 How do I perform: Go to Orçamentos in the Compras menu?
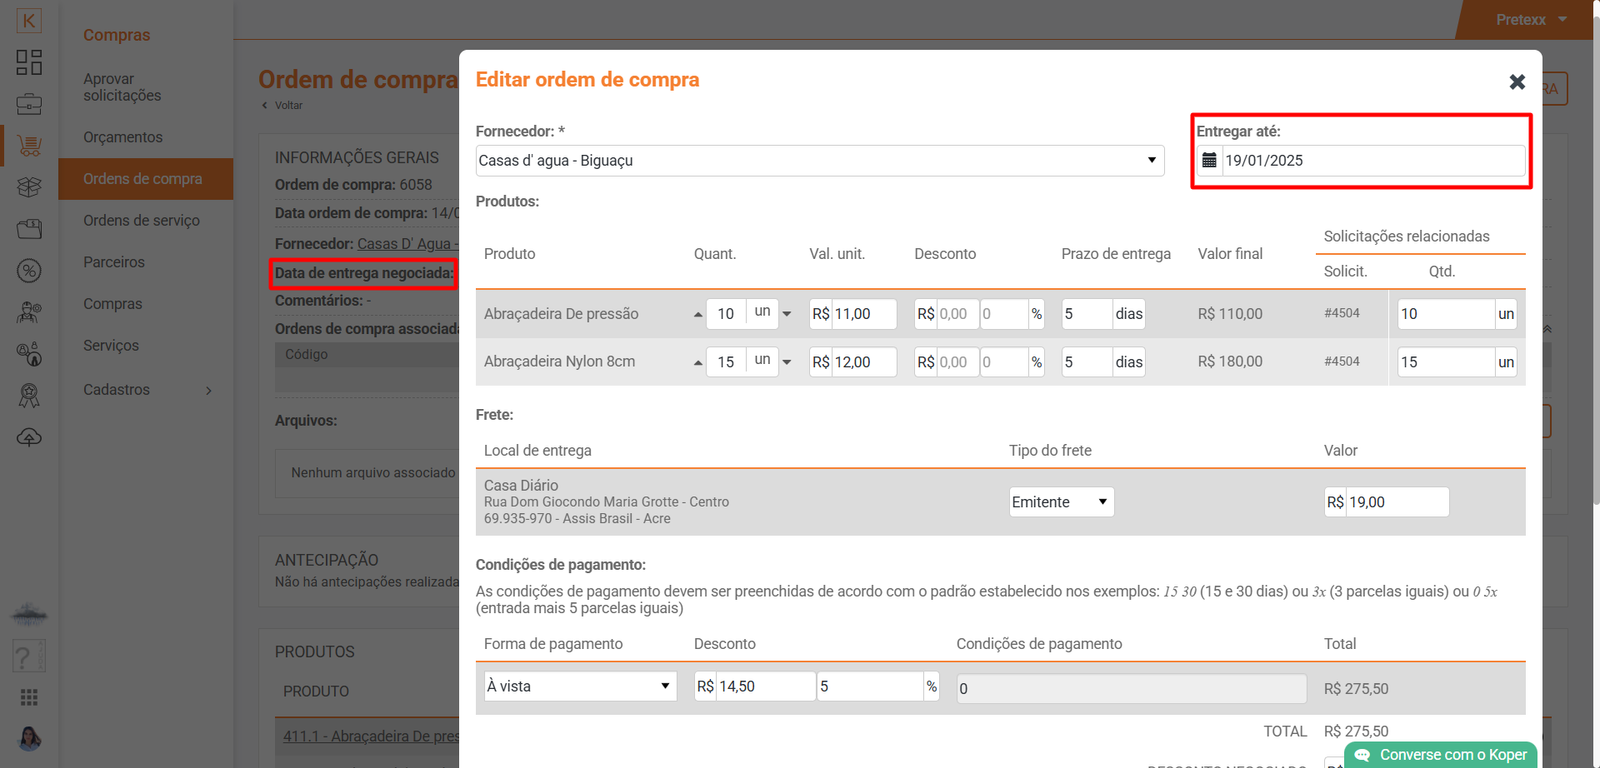coord(123,137)
